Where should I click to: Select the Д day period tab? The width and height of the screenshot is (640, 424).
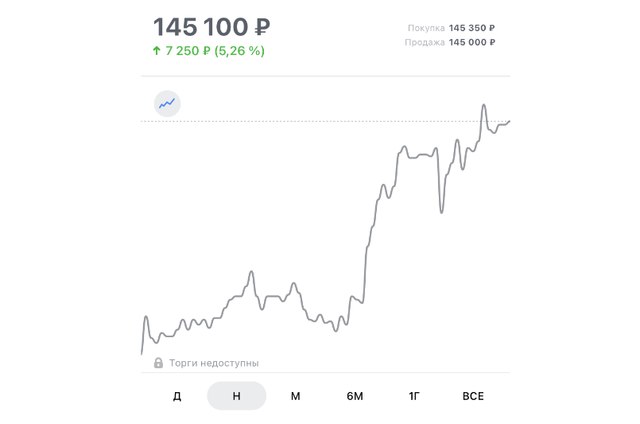pos(177,396)
